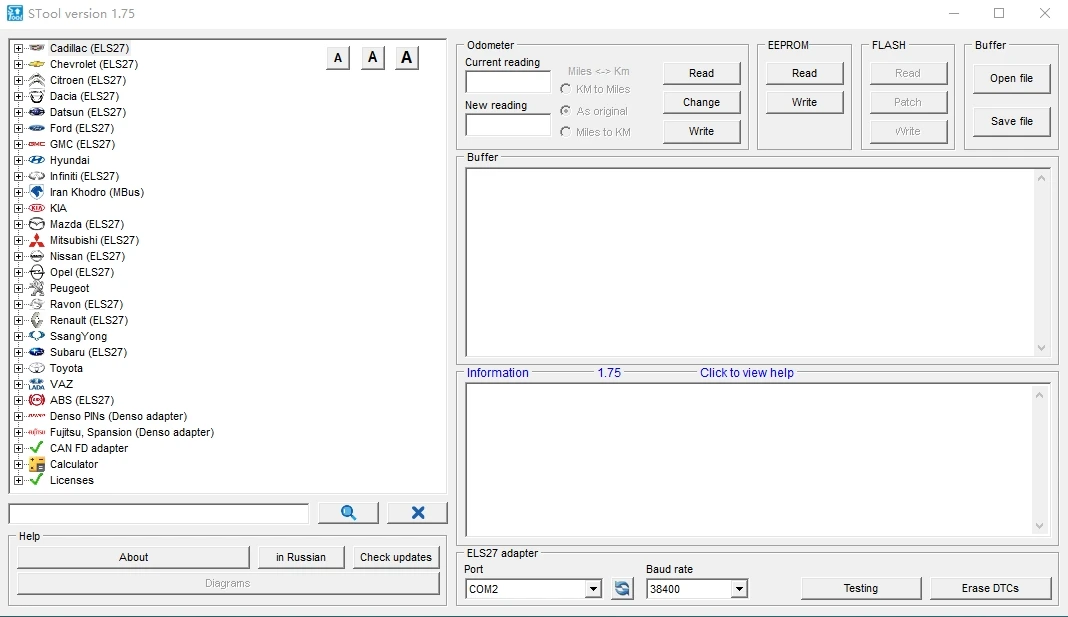Click the Iran Khodro logo icon
Image resolution: width=1068 pixels, height=617 pixels.
(37, 192)
